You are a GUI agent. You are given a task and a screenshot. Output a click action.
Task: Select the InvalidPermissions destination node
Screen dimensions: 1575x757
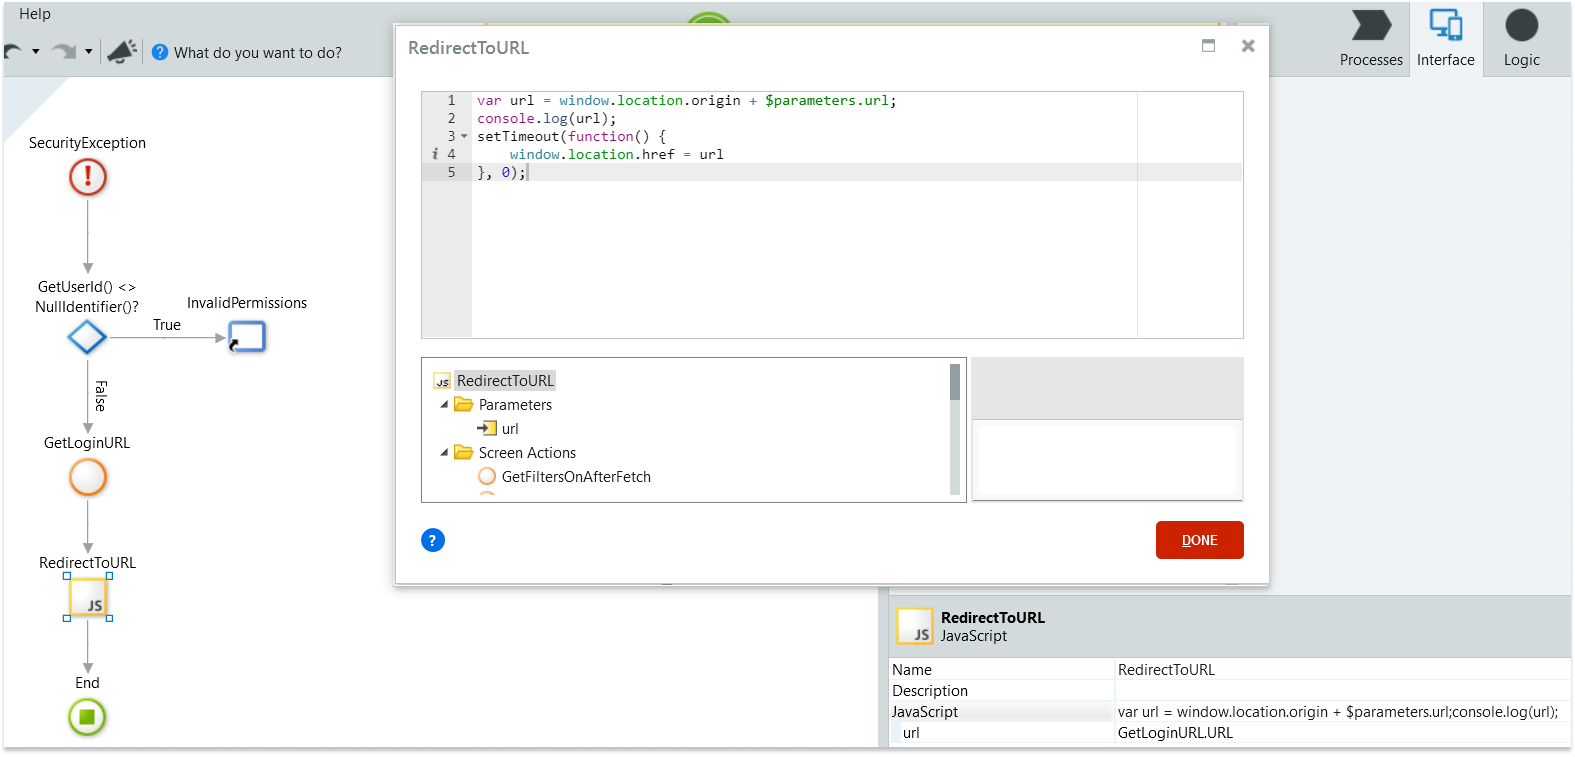pyautogui.click(x=247, y=337)
